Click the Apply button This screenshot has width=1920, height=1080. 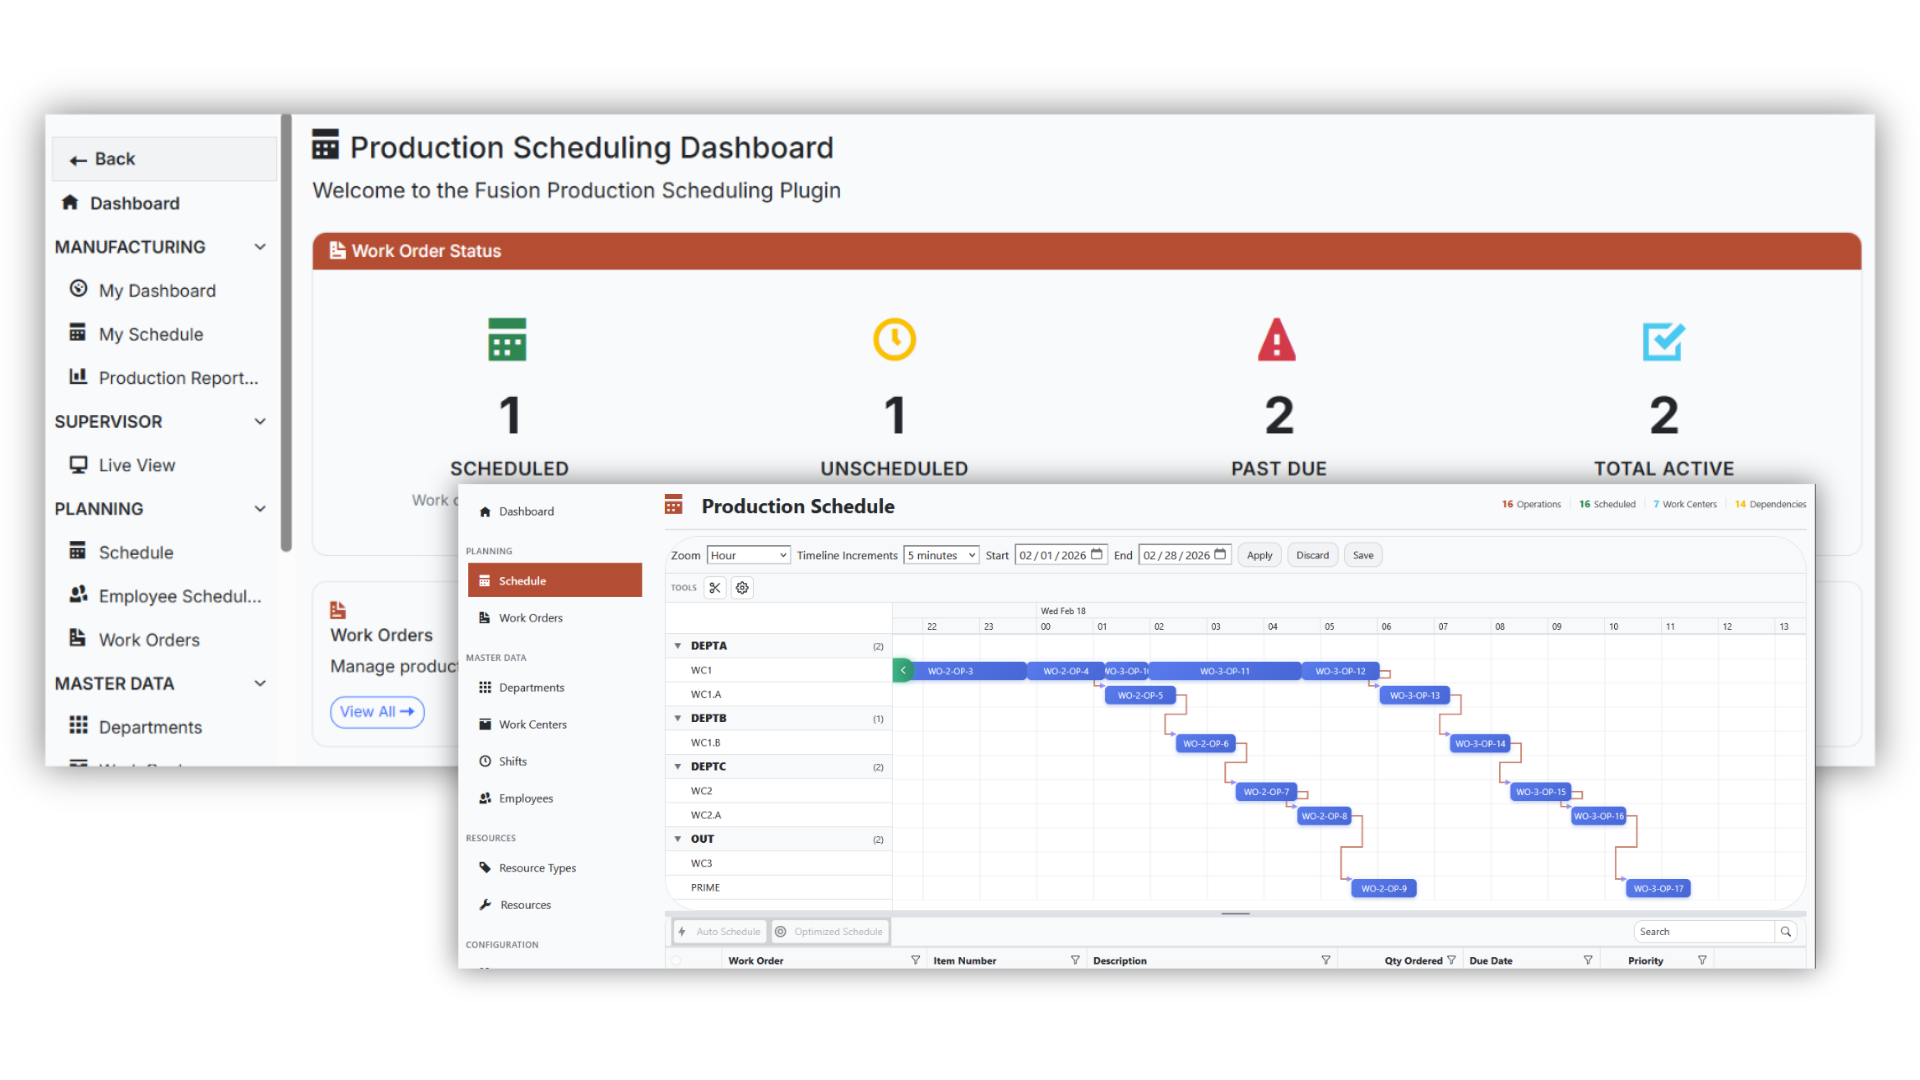[1260, 555]
